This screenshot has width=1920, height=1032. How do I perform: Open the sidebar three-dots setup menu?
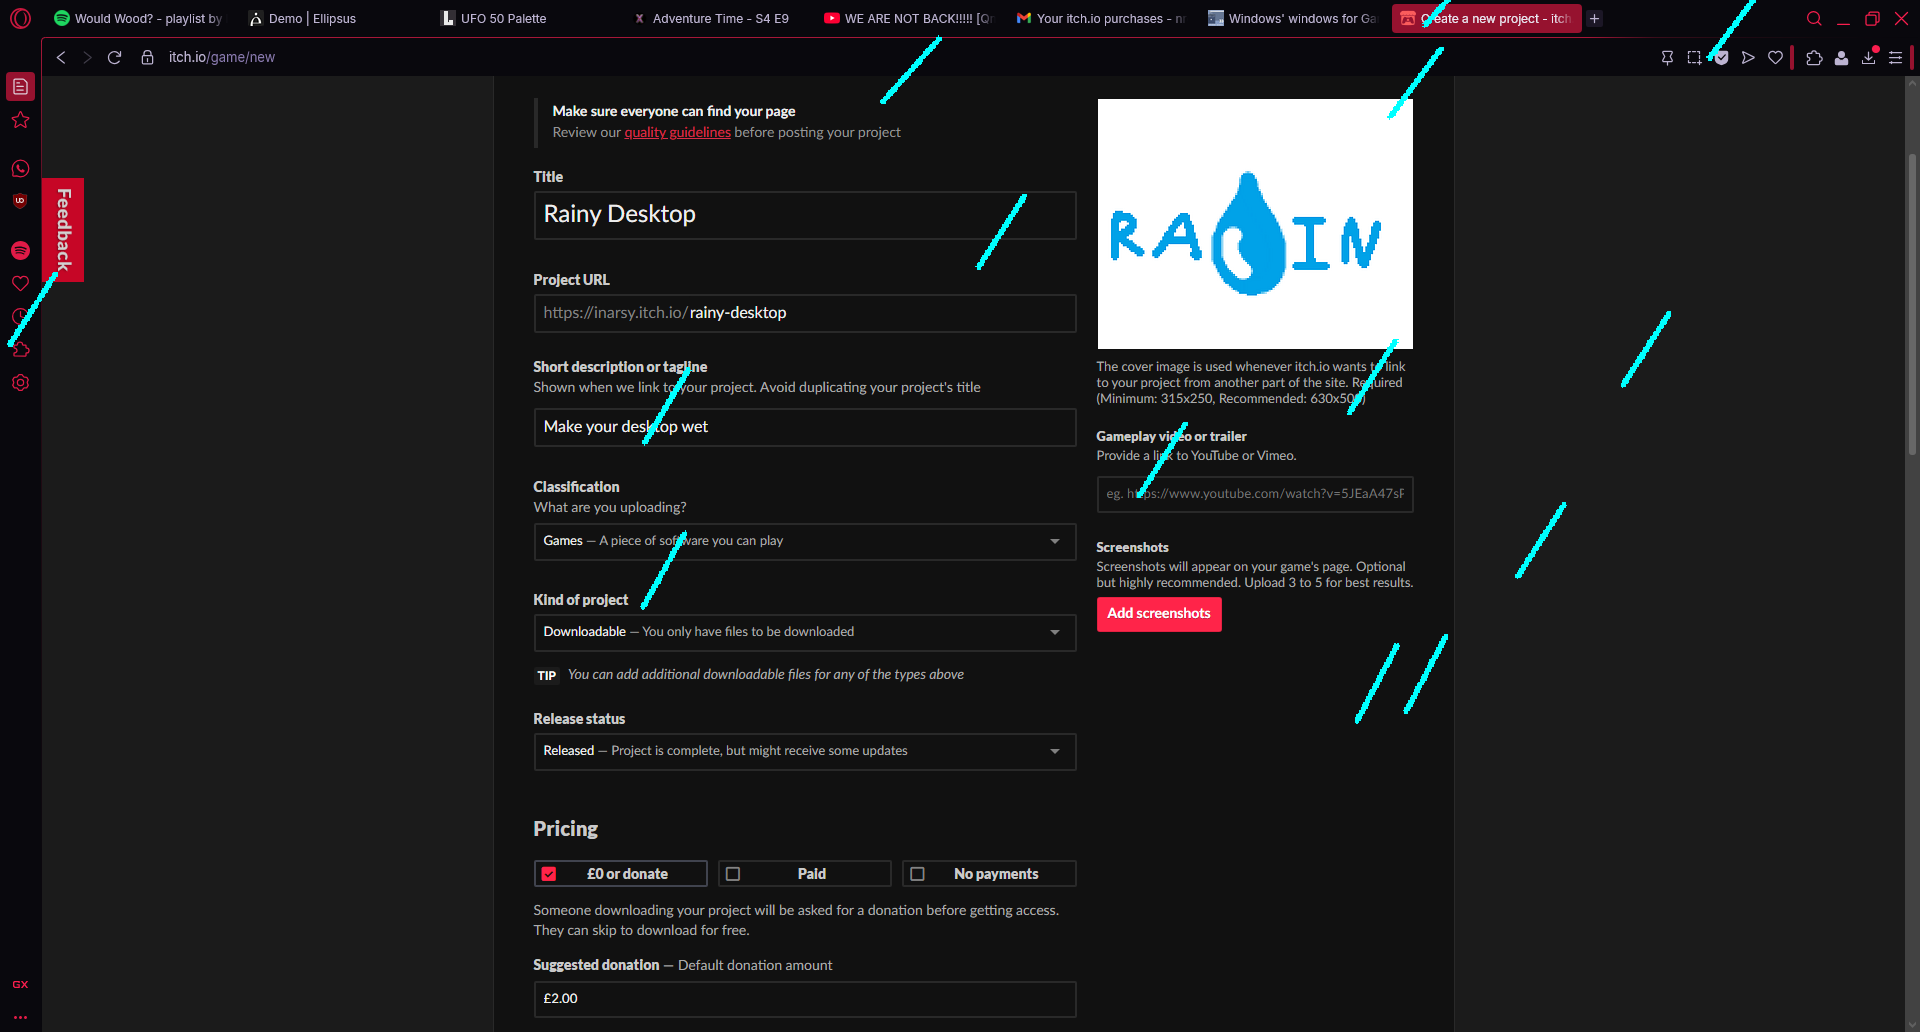click(x=20, y=1017)
